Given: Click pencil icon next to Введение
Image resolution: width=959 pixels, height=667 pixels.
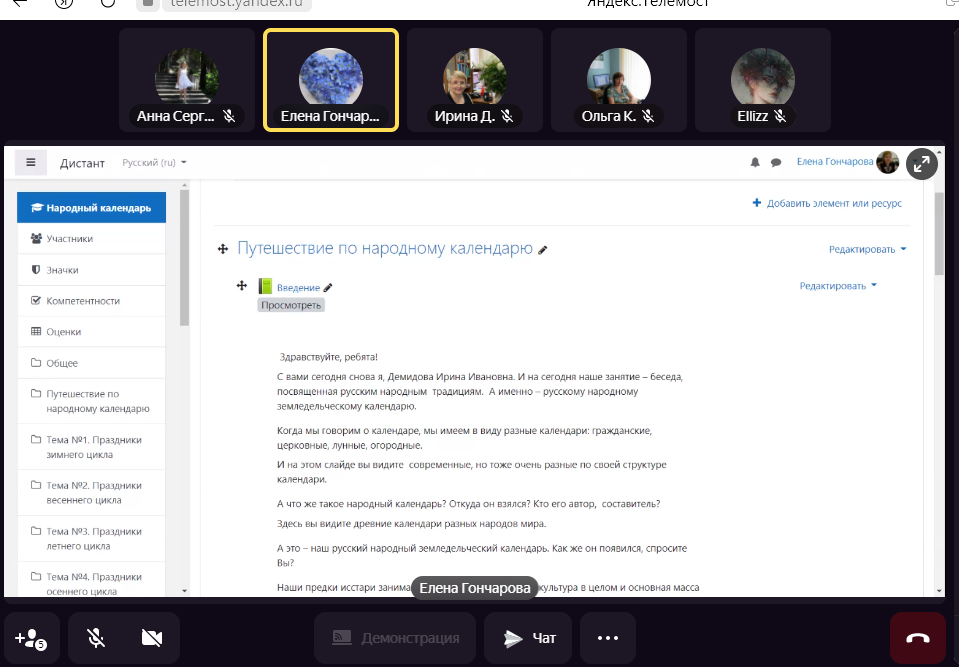Looking at the screenshot, I should point(328,288).
